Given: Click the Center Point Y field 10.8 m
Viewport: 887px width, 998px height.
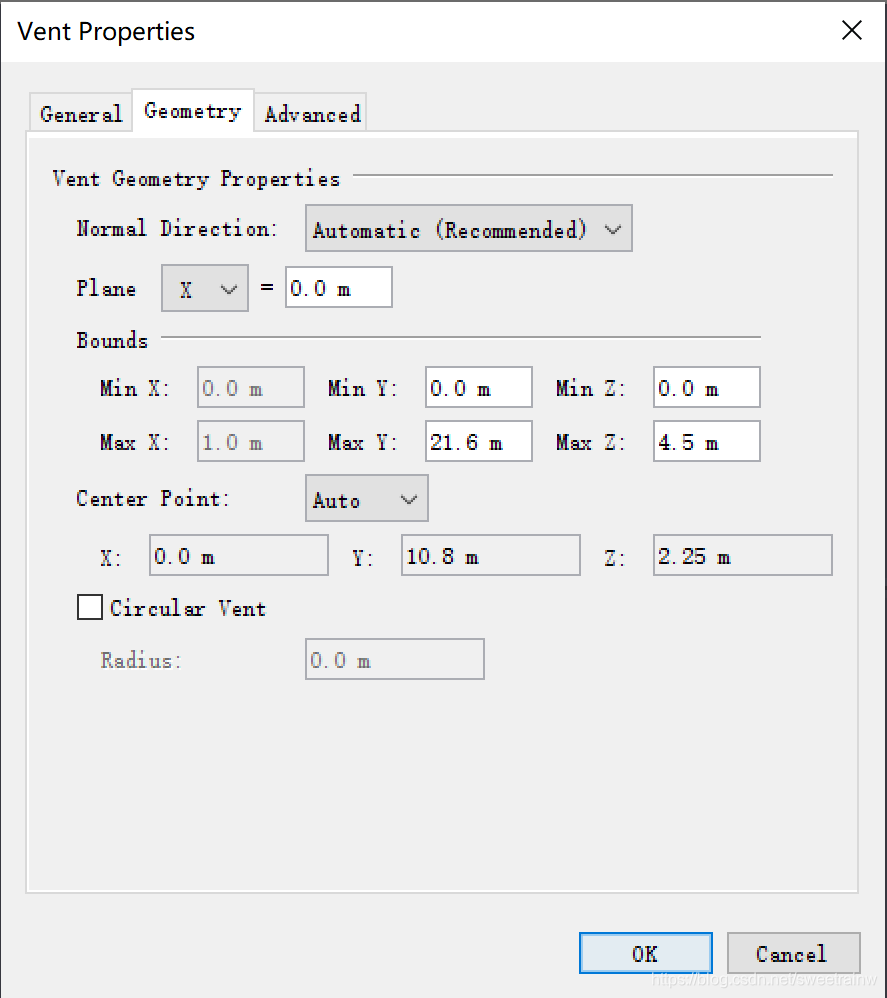Looking at the screenshot, I should [x=491, y=555].
